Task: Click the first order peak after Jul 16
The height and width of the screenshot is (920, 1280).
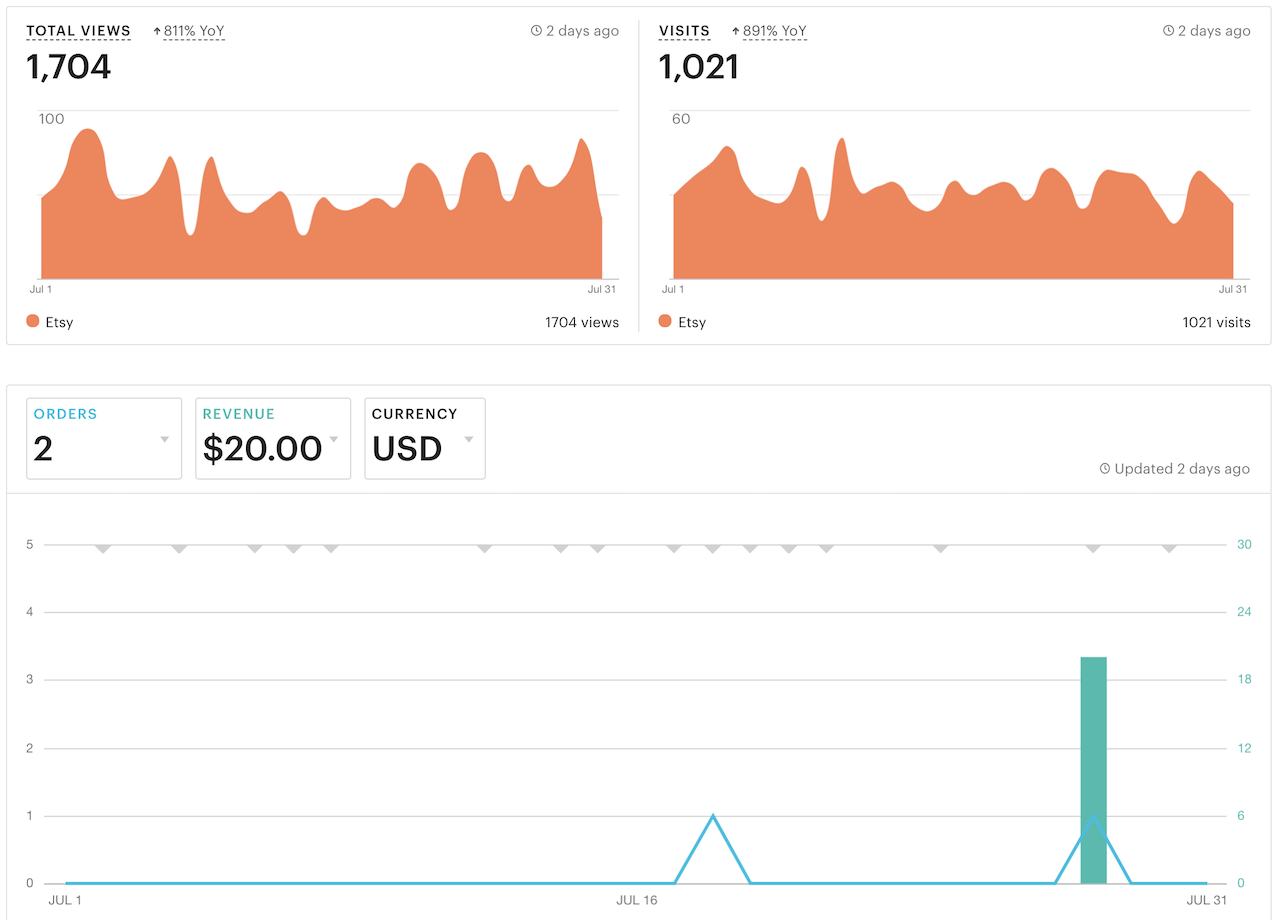Action: pyautogui.click(x=713, y=816)
